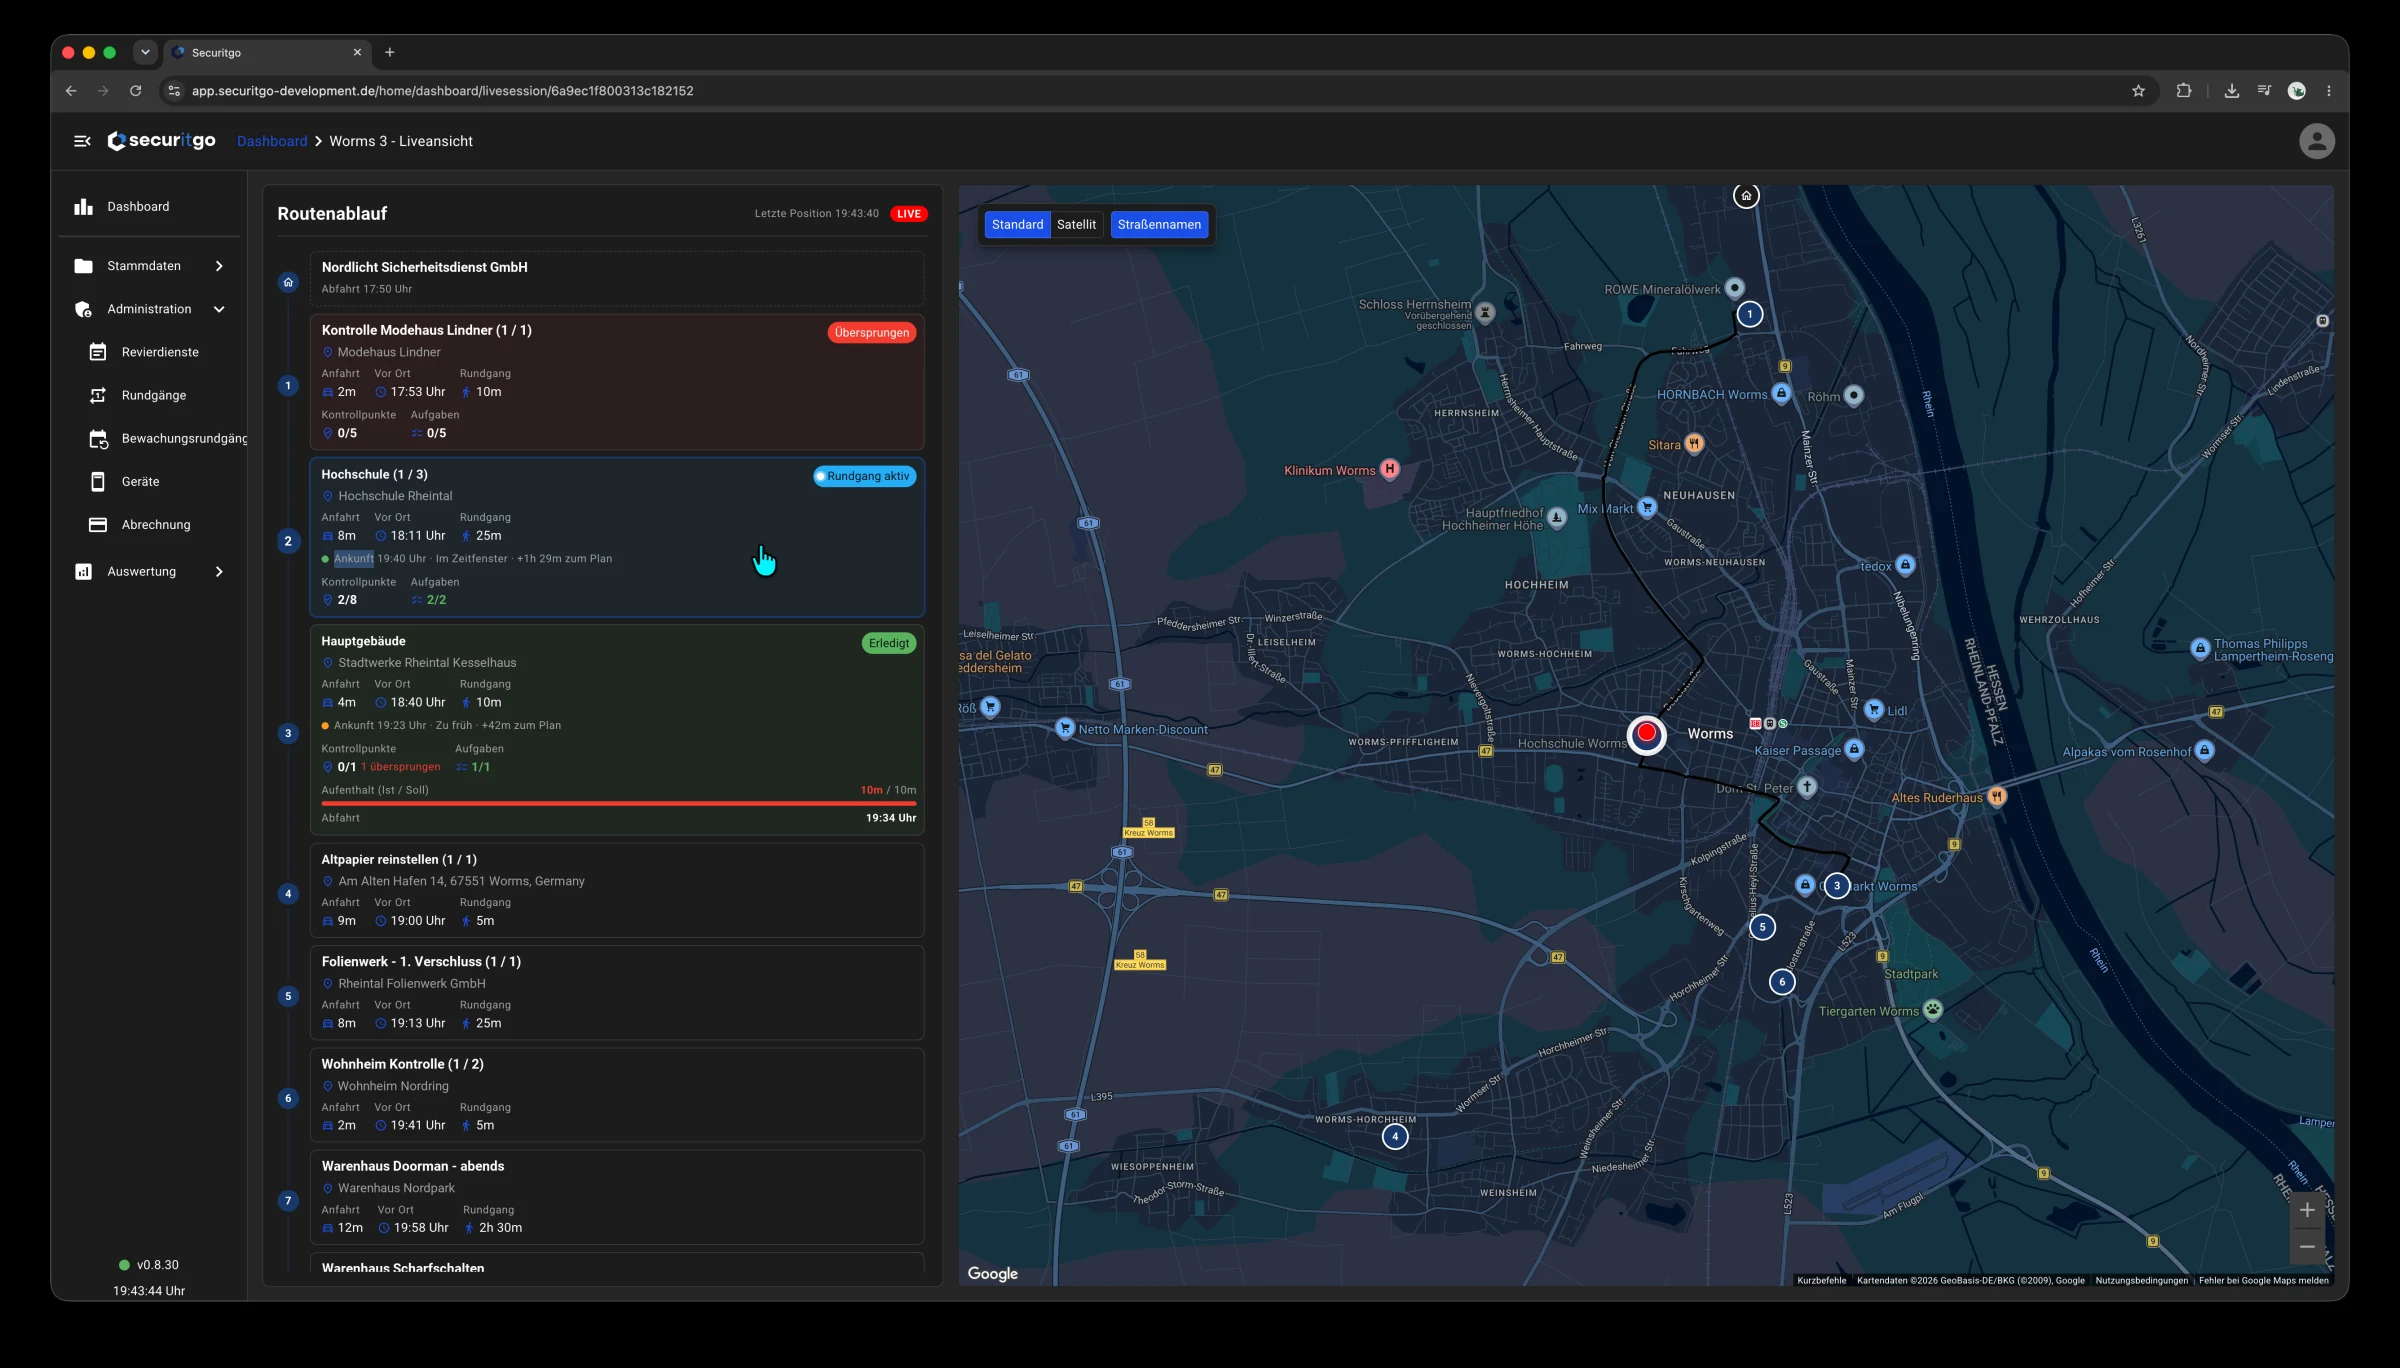
Task: Open Abrechnung in the sidebar
Action: tap(155, 525)
